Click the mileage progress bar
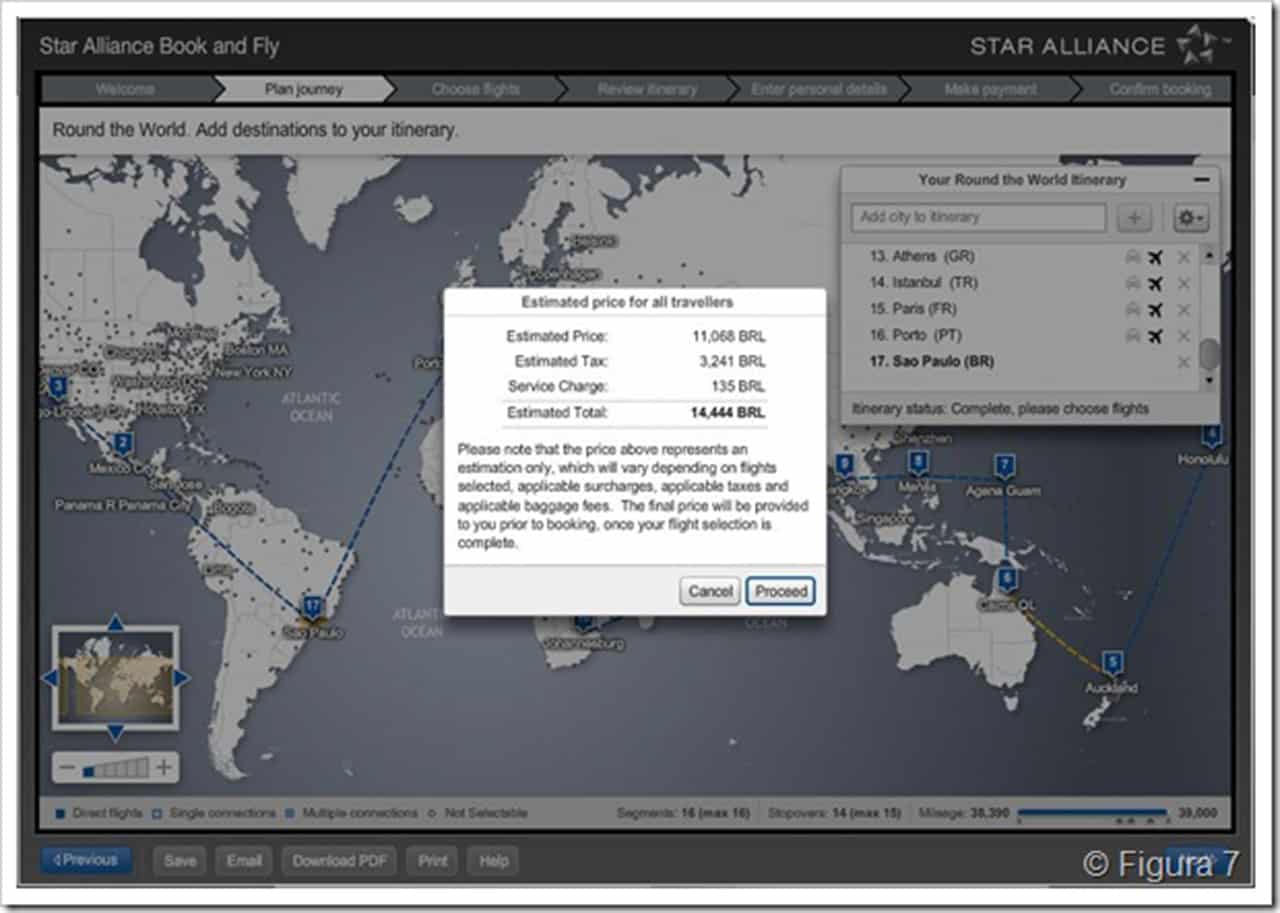1280x913 pixels. click(x=1092, y=812)
